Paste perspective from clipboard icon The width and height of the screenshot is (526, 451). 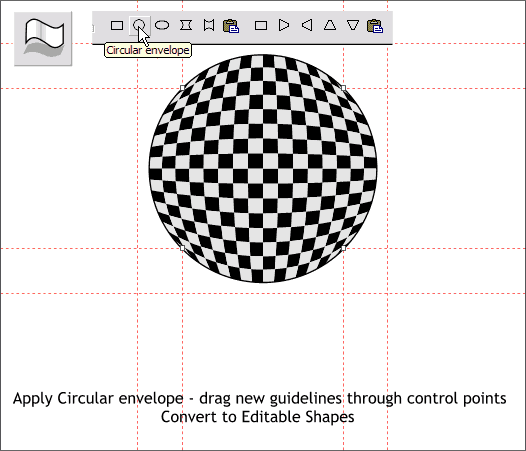pyautogui.click(x=375, y=26)
